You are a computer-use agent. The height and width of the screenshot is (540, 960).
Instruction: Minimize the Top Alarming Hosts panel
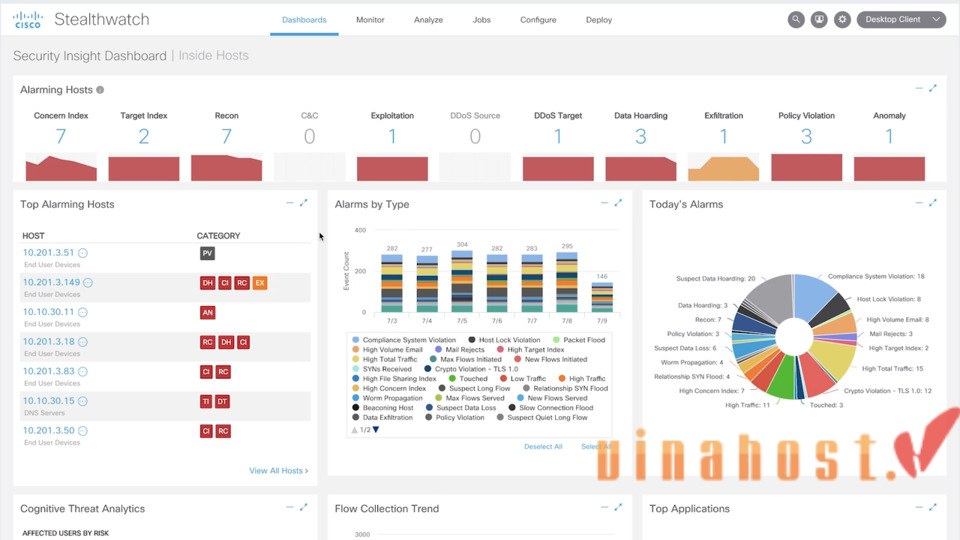tap(290, 203)
